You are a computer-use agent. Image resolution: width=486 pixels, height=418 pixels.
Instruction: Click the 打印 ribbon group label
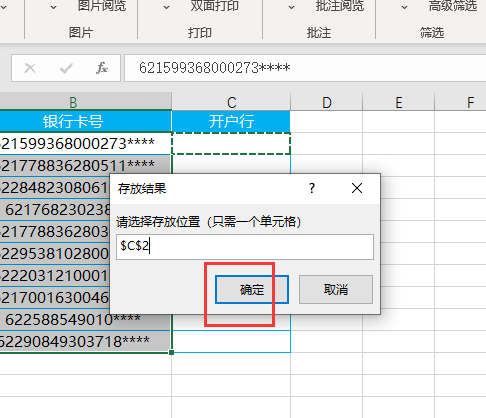pyautogui.click(x=200, y=33)
